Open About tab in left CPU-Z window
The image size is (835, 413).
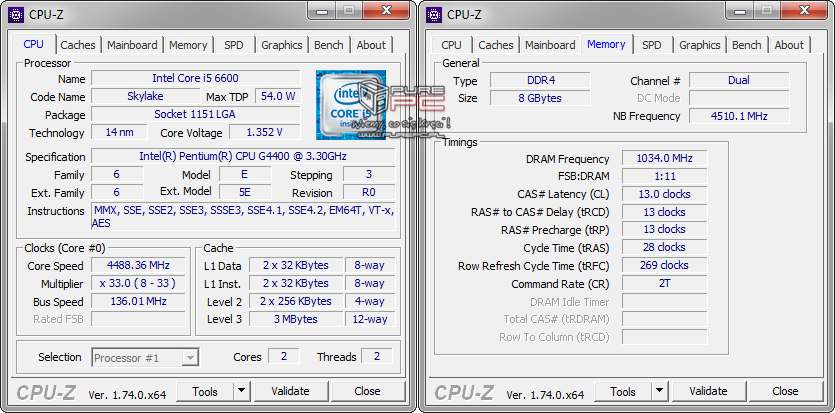pyautogui.click(x=371, y=45)
